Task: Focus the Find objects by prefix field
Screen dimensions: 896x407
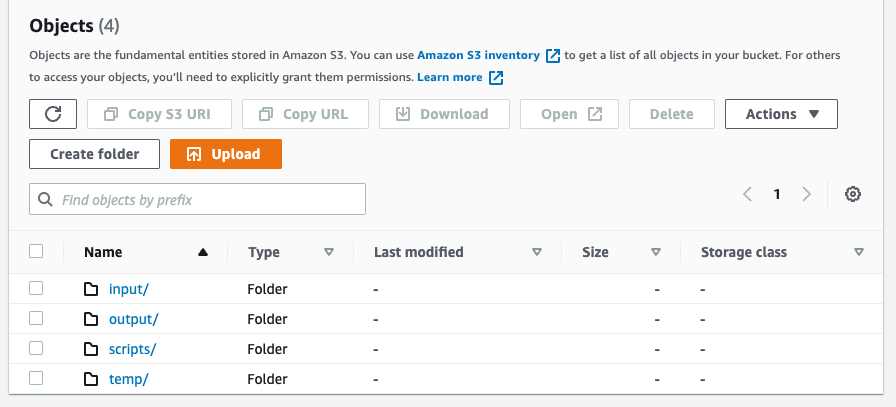Action: pos(198,199)
